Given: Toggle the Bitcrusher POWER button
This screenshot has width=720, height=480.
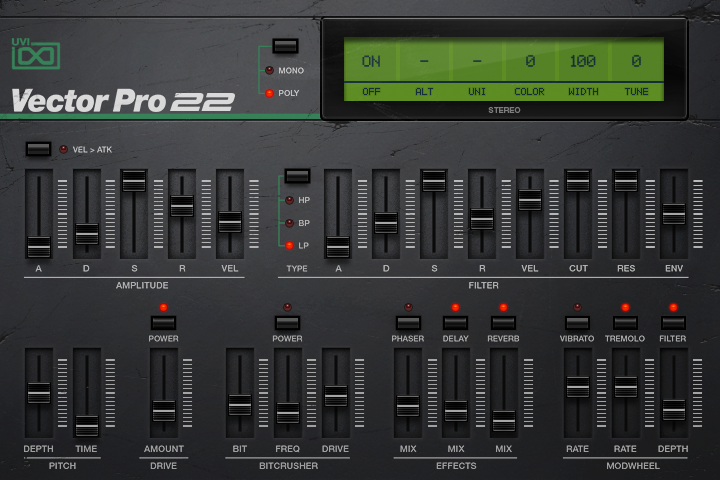Looking at the screenshot, I should coord(287,323).
